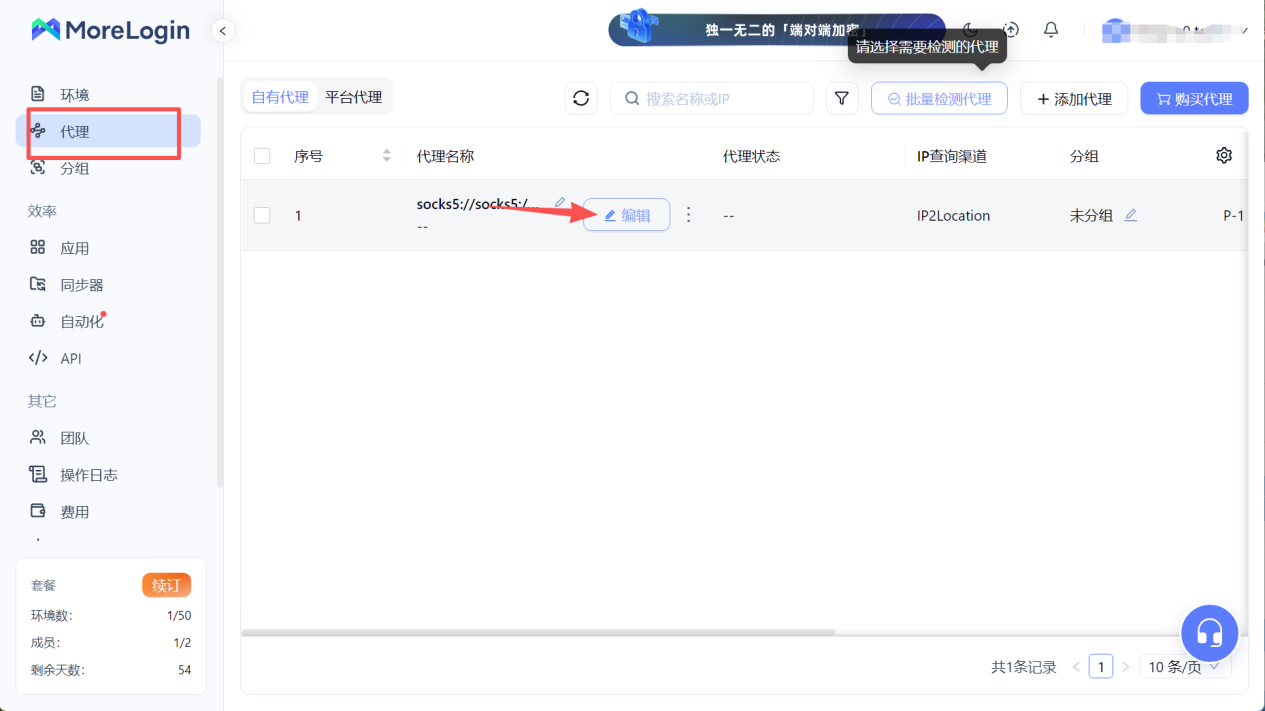Expand the more-options menu on proxy row
Screen dimensions: 1265x711
point(688,214)
